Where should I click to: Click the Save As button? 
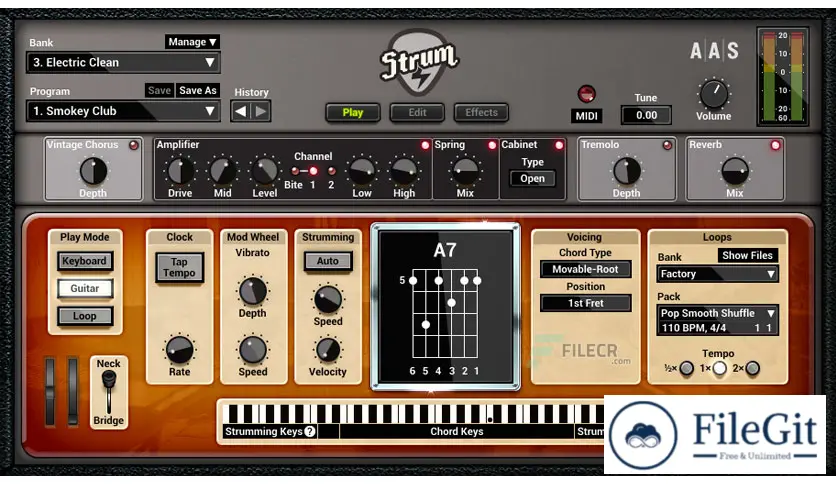(197, 90)
